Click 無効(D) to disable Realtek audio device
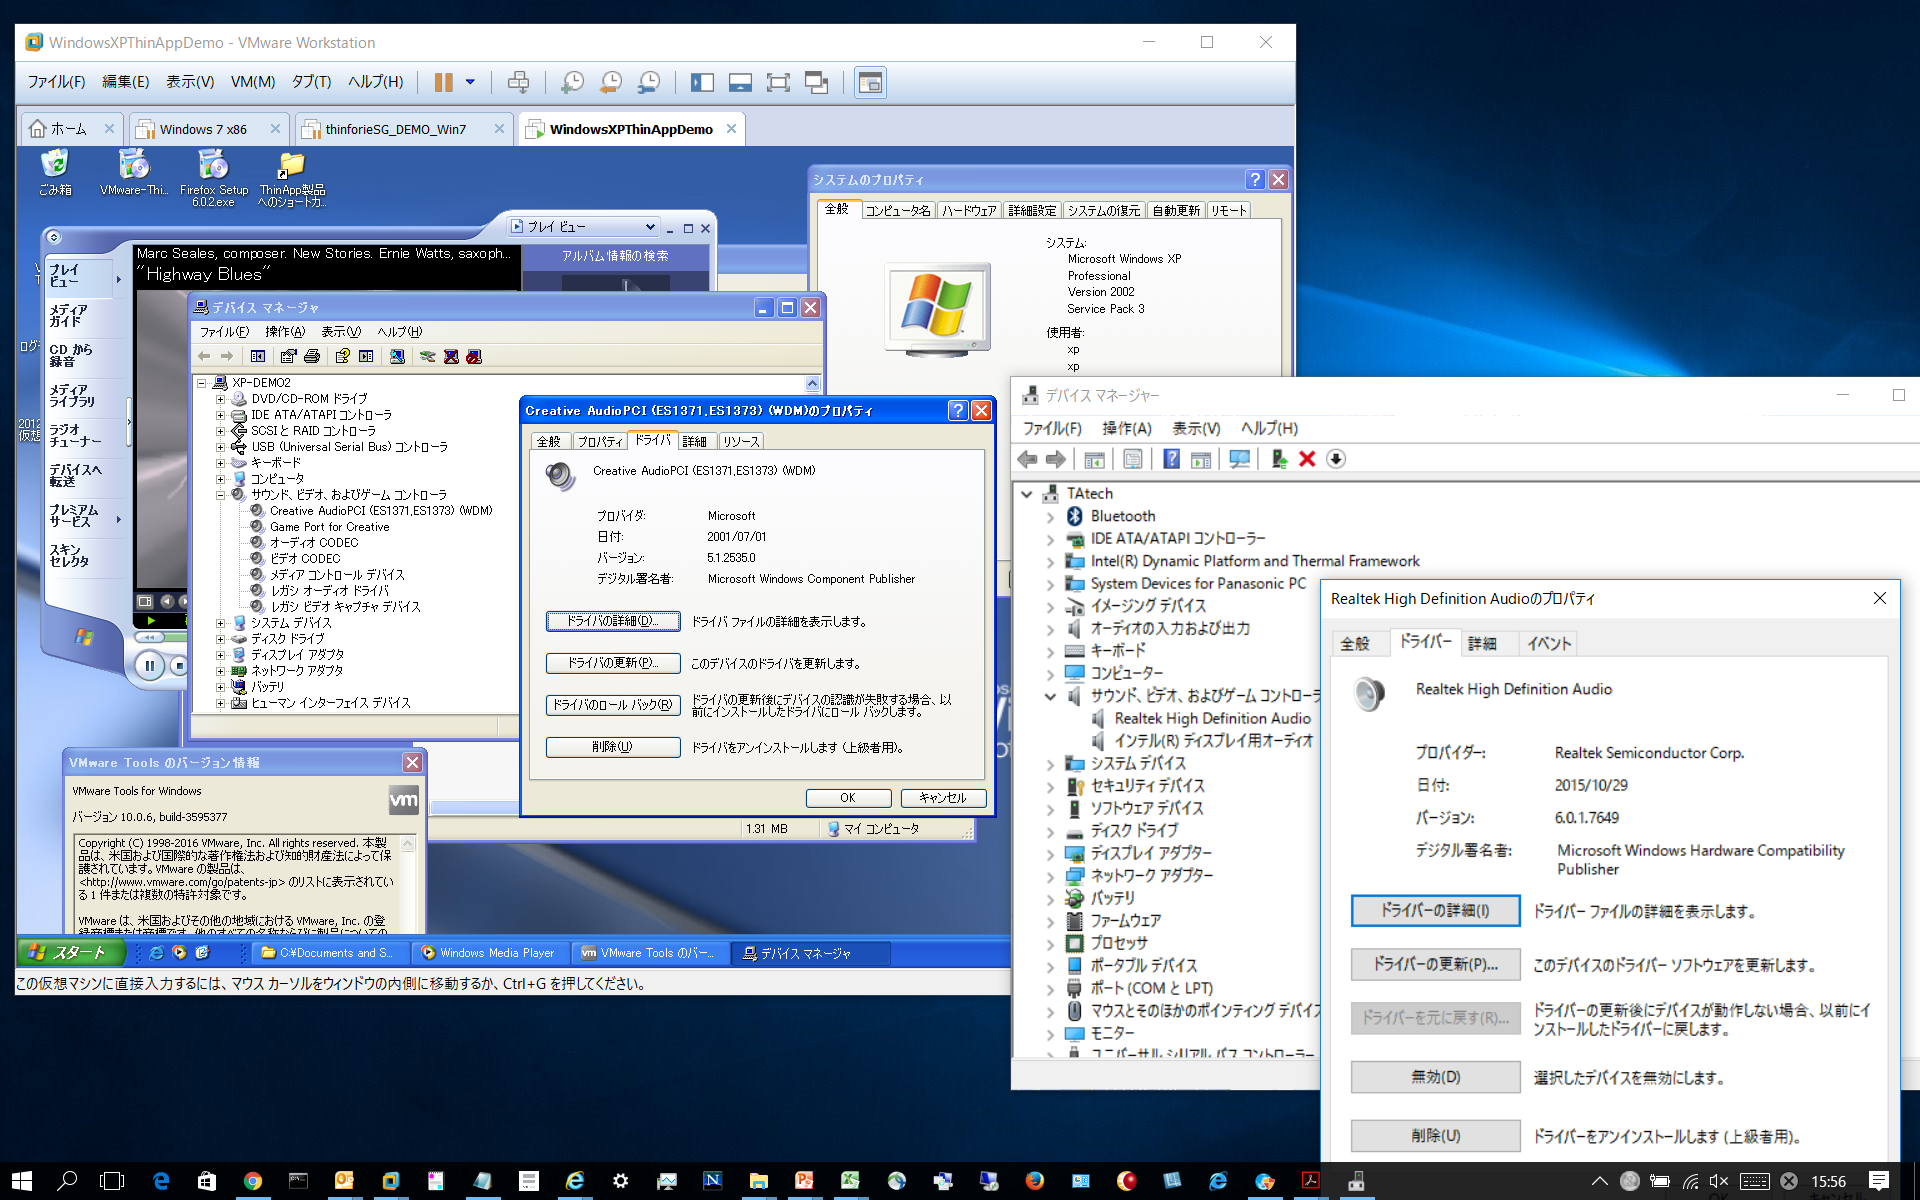Screen dimensions: 1920x1200 click(x=1435, y=1077)
